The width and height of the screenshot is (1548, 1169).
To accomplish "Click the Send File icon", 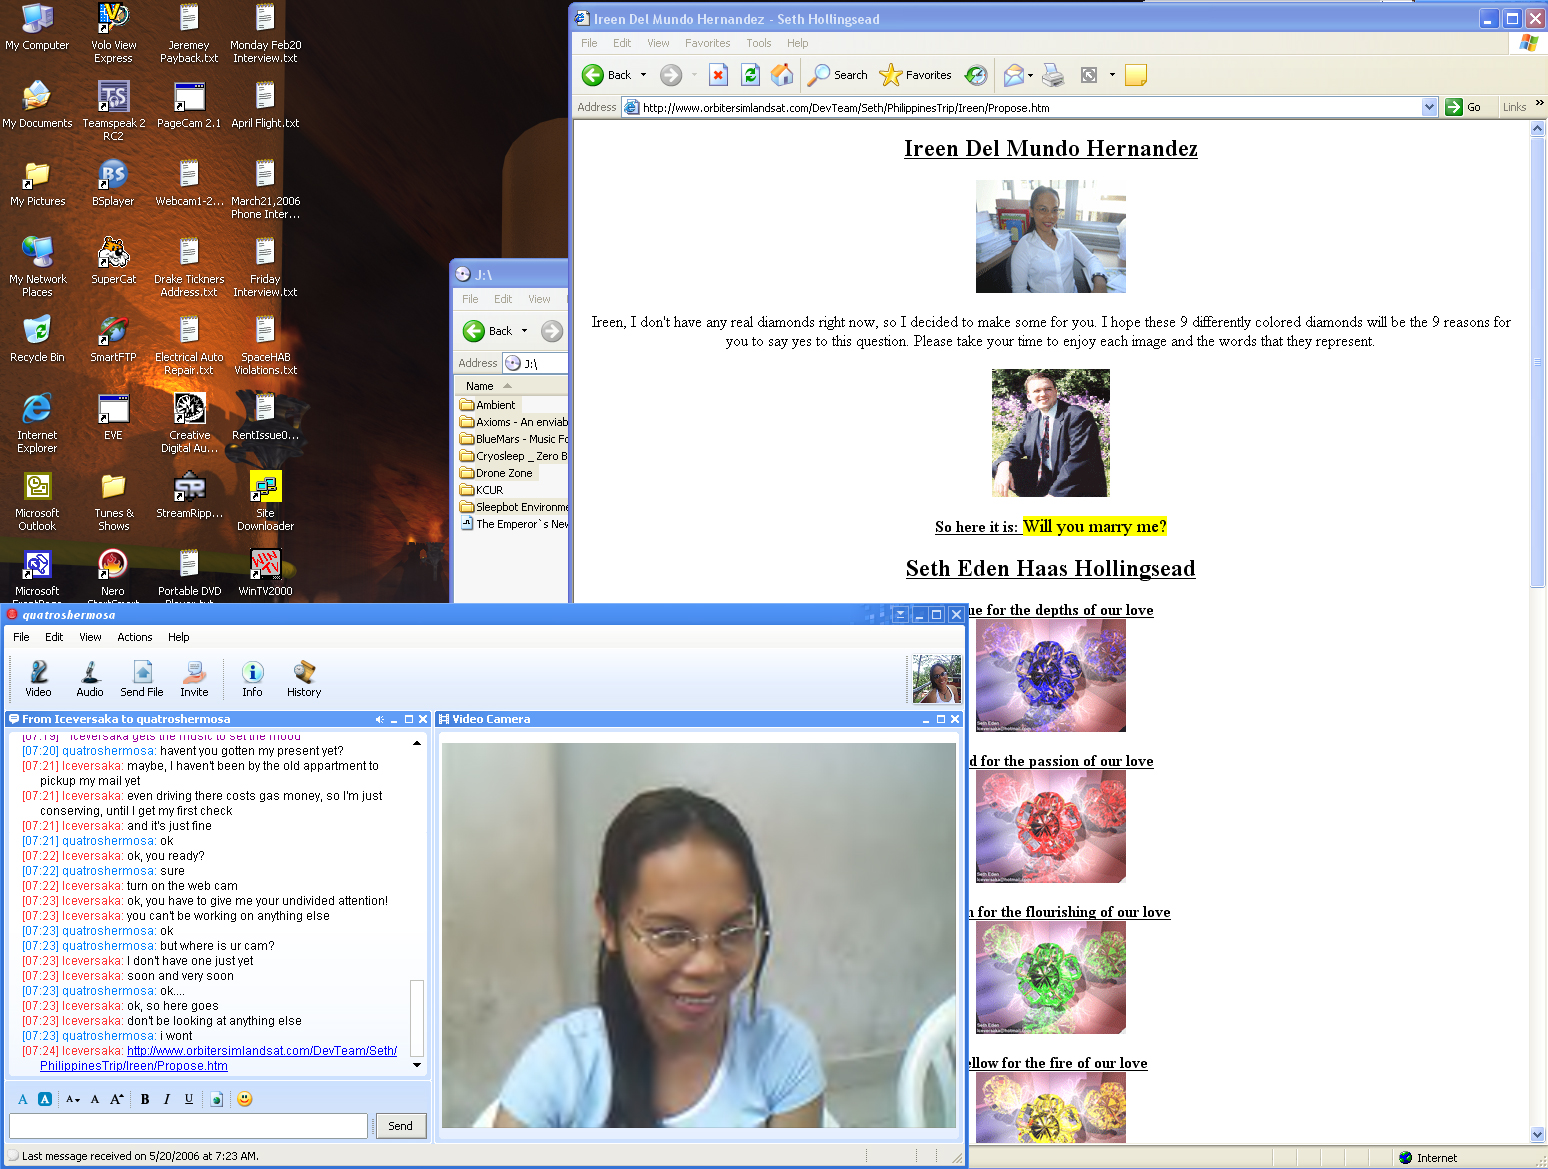I will click(142, 678).
